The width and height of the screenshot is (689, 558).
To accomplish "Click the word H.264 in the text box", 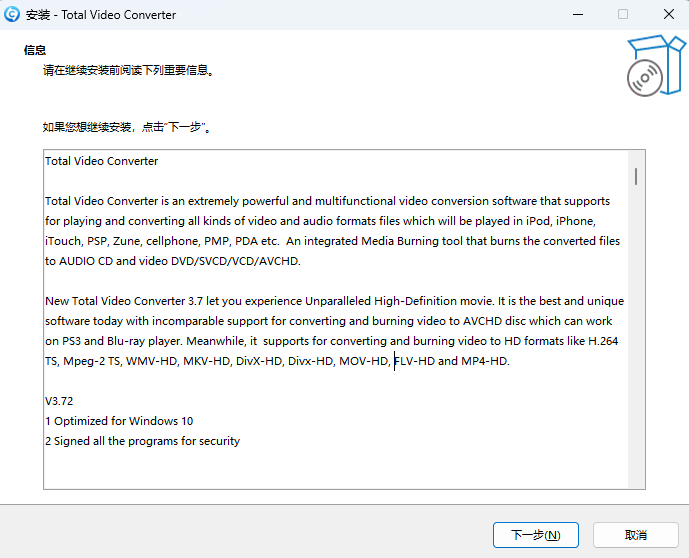I will point(602,341).
